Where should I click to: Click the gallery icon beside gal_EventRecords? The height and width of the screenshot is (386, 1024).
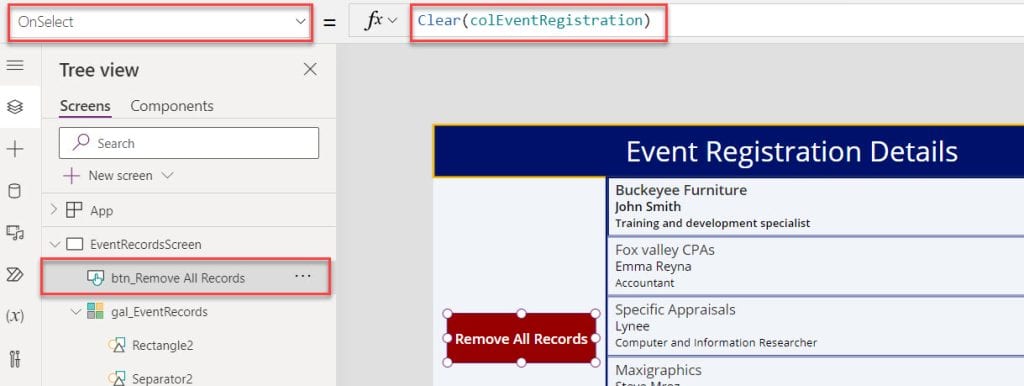pyautogui.click(x=95, y=312)
